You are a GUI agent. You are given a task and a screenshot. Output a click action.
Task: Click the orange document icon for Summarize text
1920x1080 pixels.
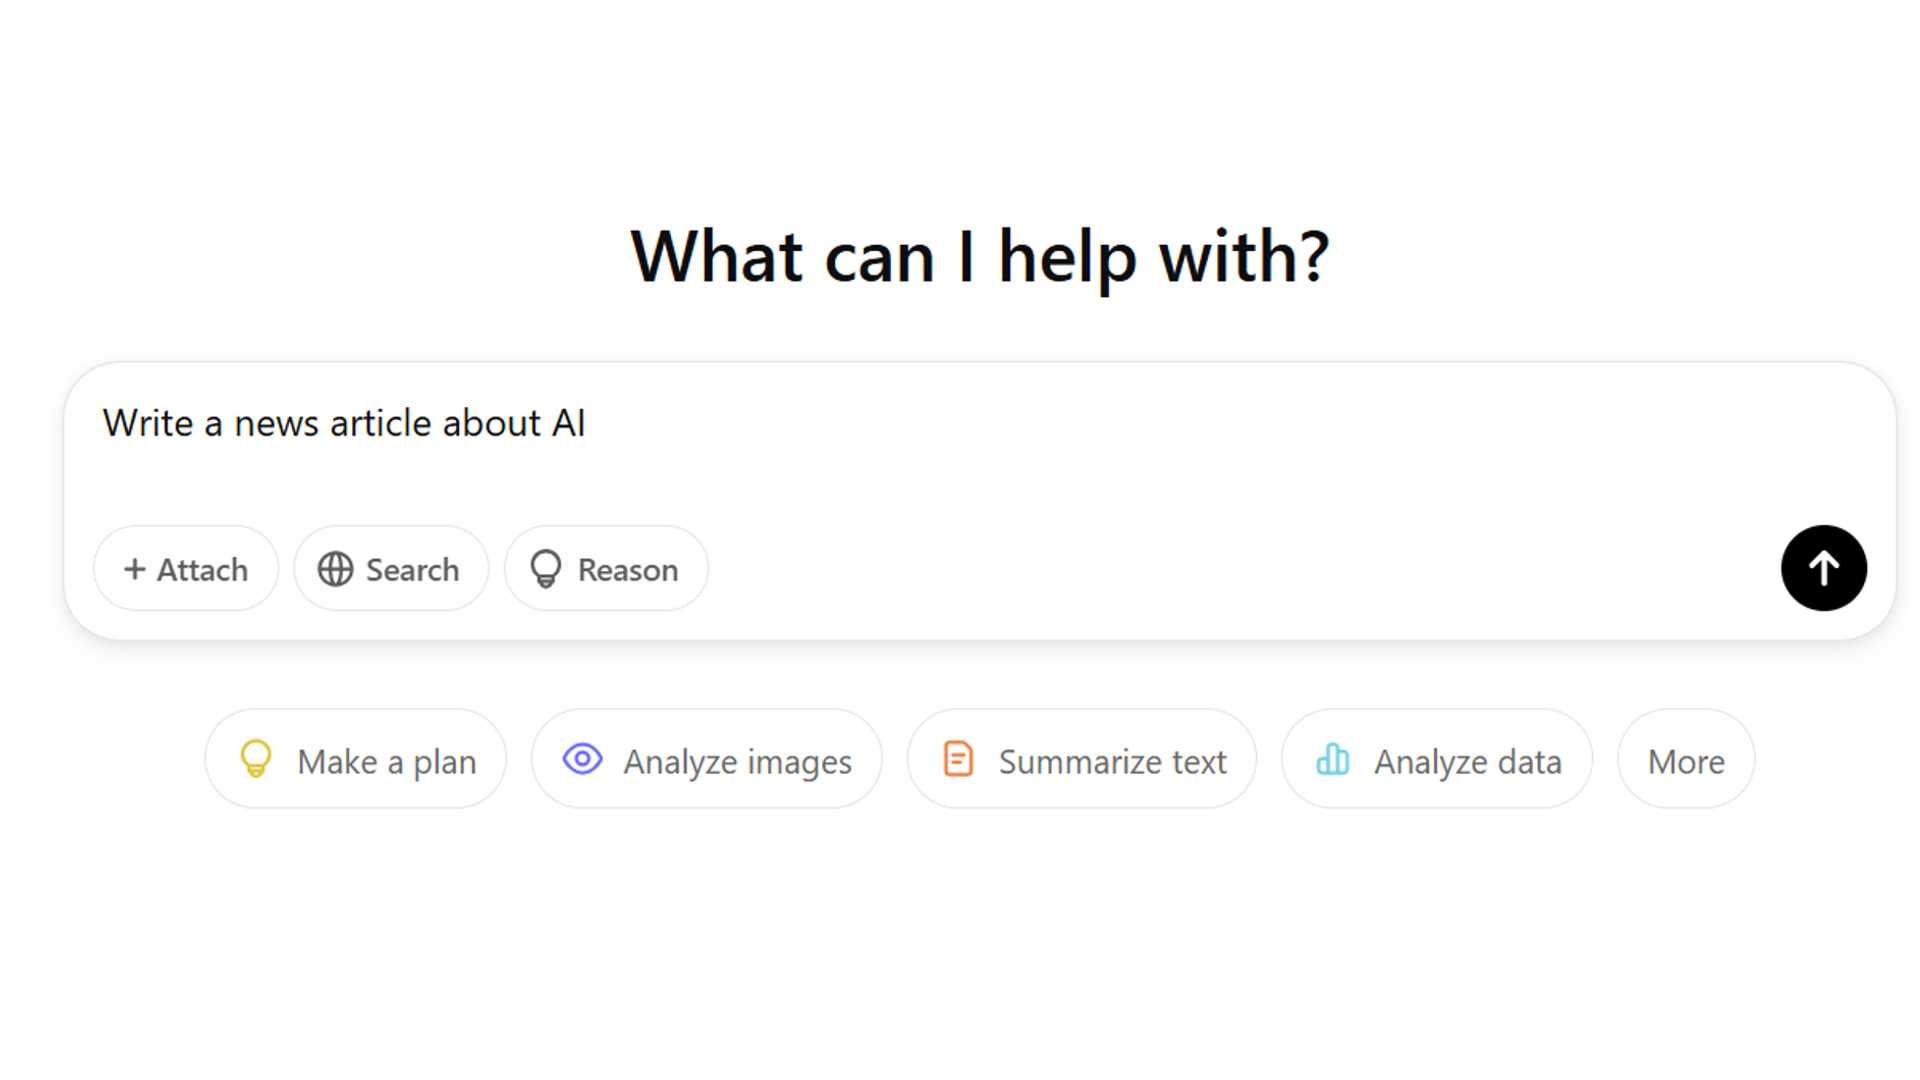(x=958, y=760)
